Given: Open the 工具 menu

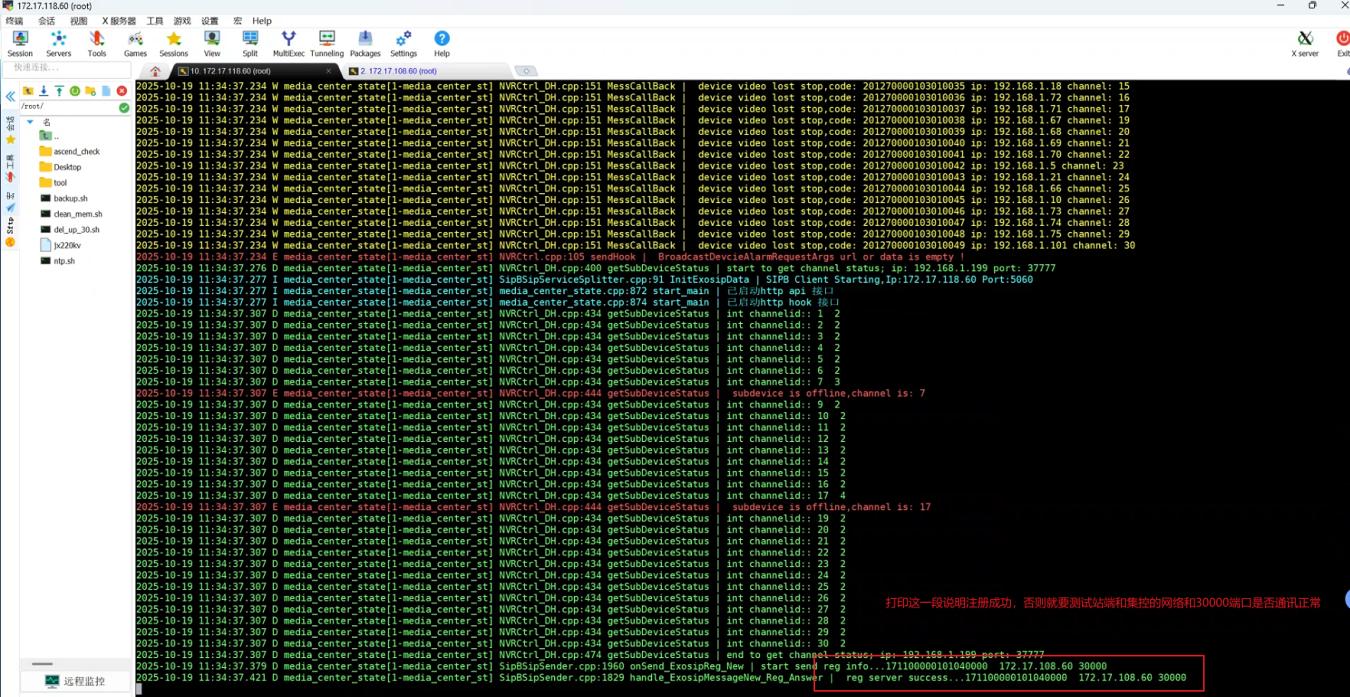Looking at the screenshot, I should point(155,20).
